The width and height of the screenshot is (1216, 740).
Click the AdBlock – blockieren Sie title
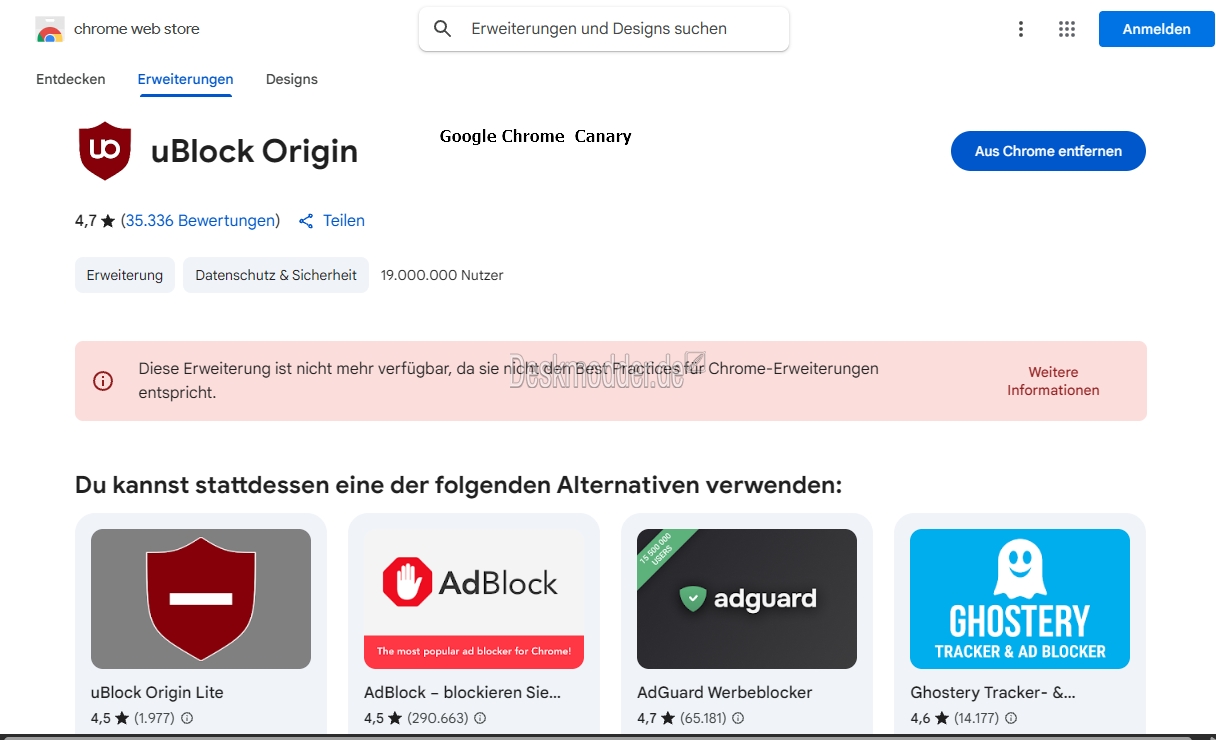point(463,692)
